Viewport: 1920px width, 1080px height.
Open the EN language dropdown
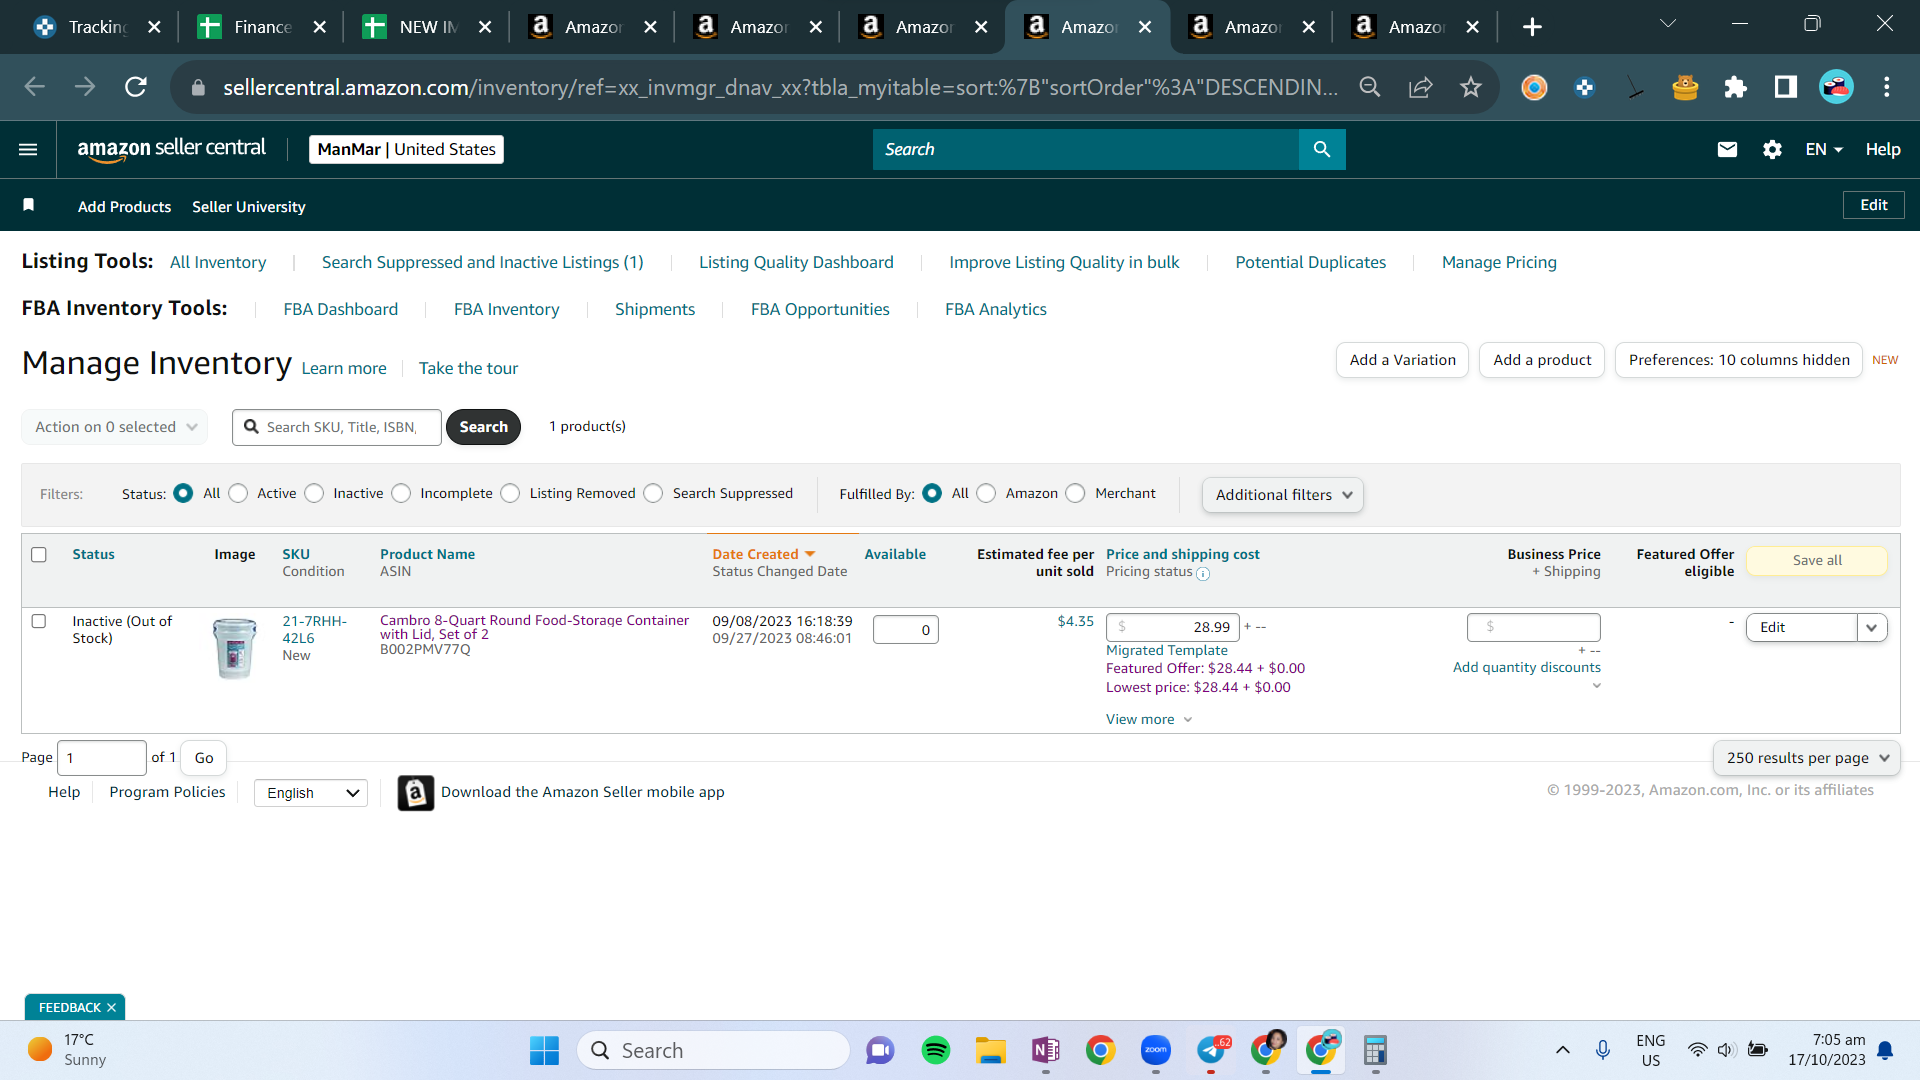tap(1824, 150)
